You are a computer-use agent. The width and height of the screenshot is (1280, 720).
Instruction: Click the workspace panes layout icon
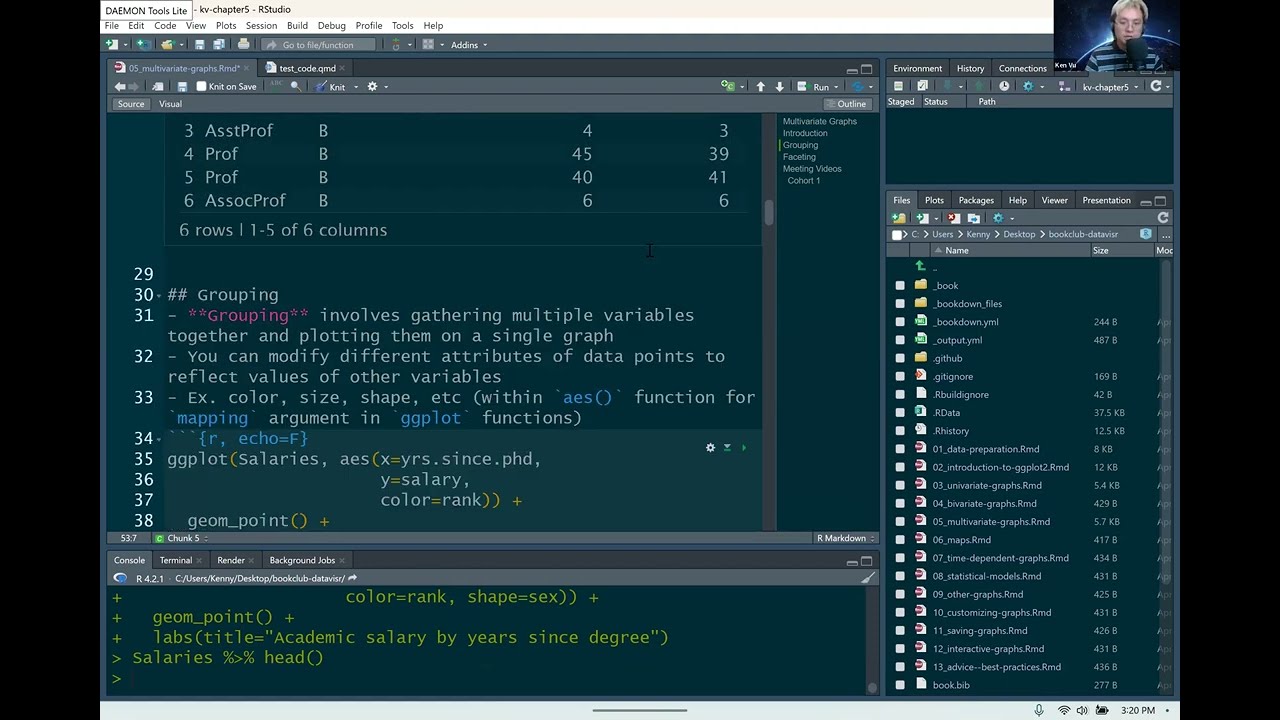428,44
